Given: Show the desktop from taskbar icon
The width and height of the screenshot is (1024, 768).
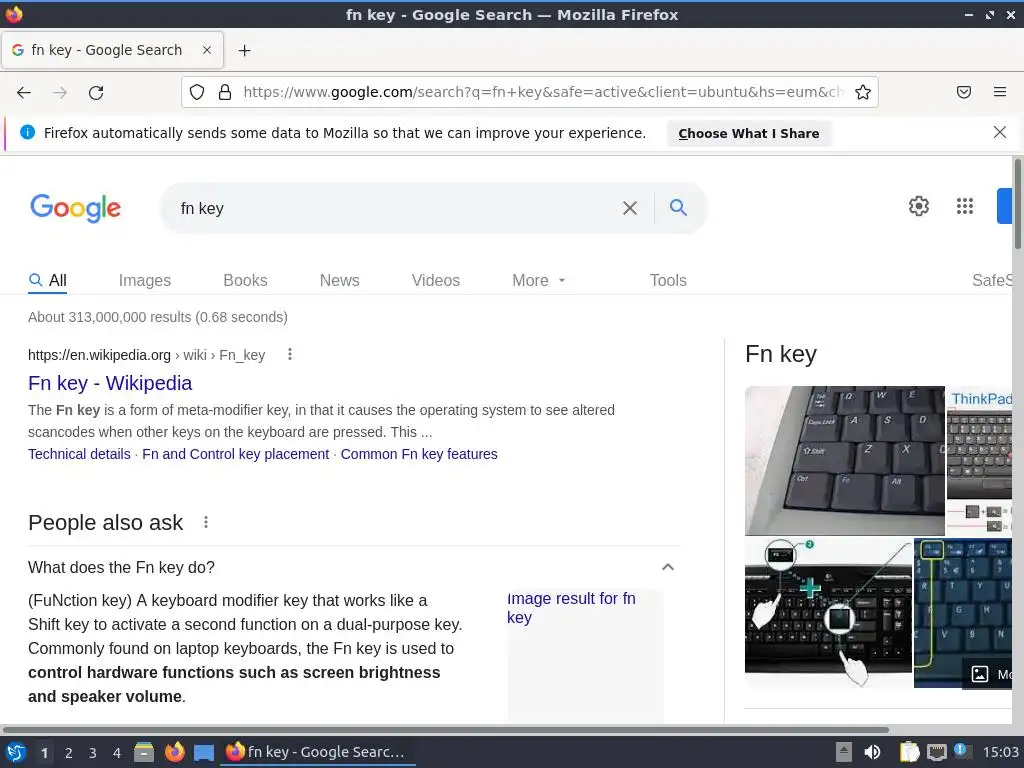Looking at the screenshot, I should tap(204, 753).
